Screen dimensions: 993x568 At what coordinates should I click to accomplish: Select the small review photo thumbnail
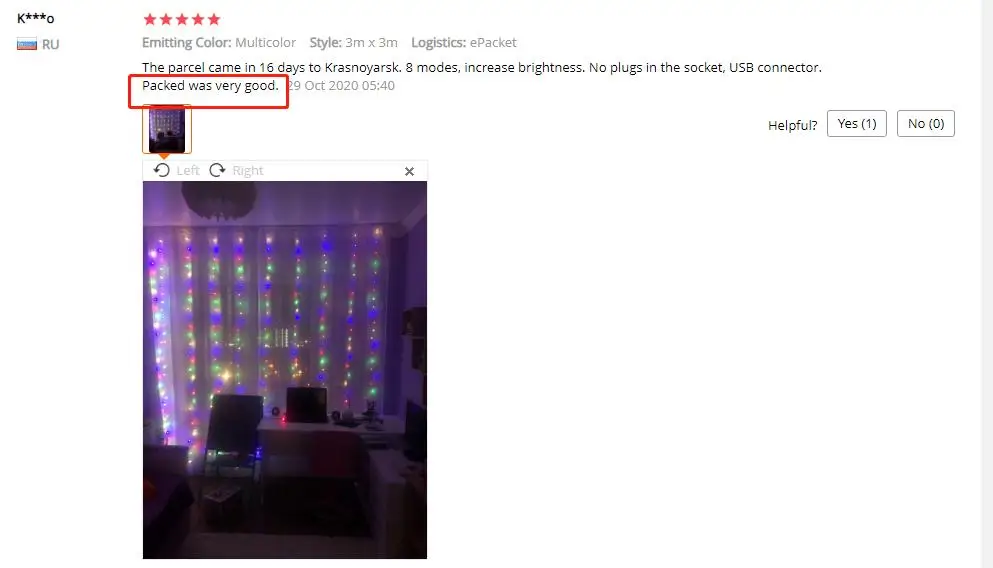(x=167, y=129)
